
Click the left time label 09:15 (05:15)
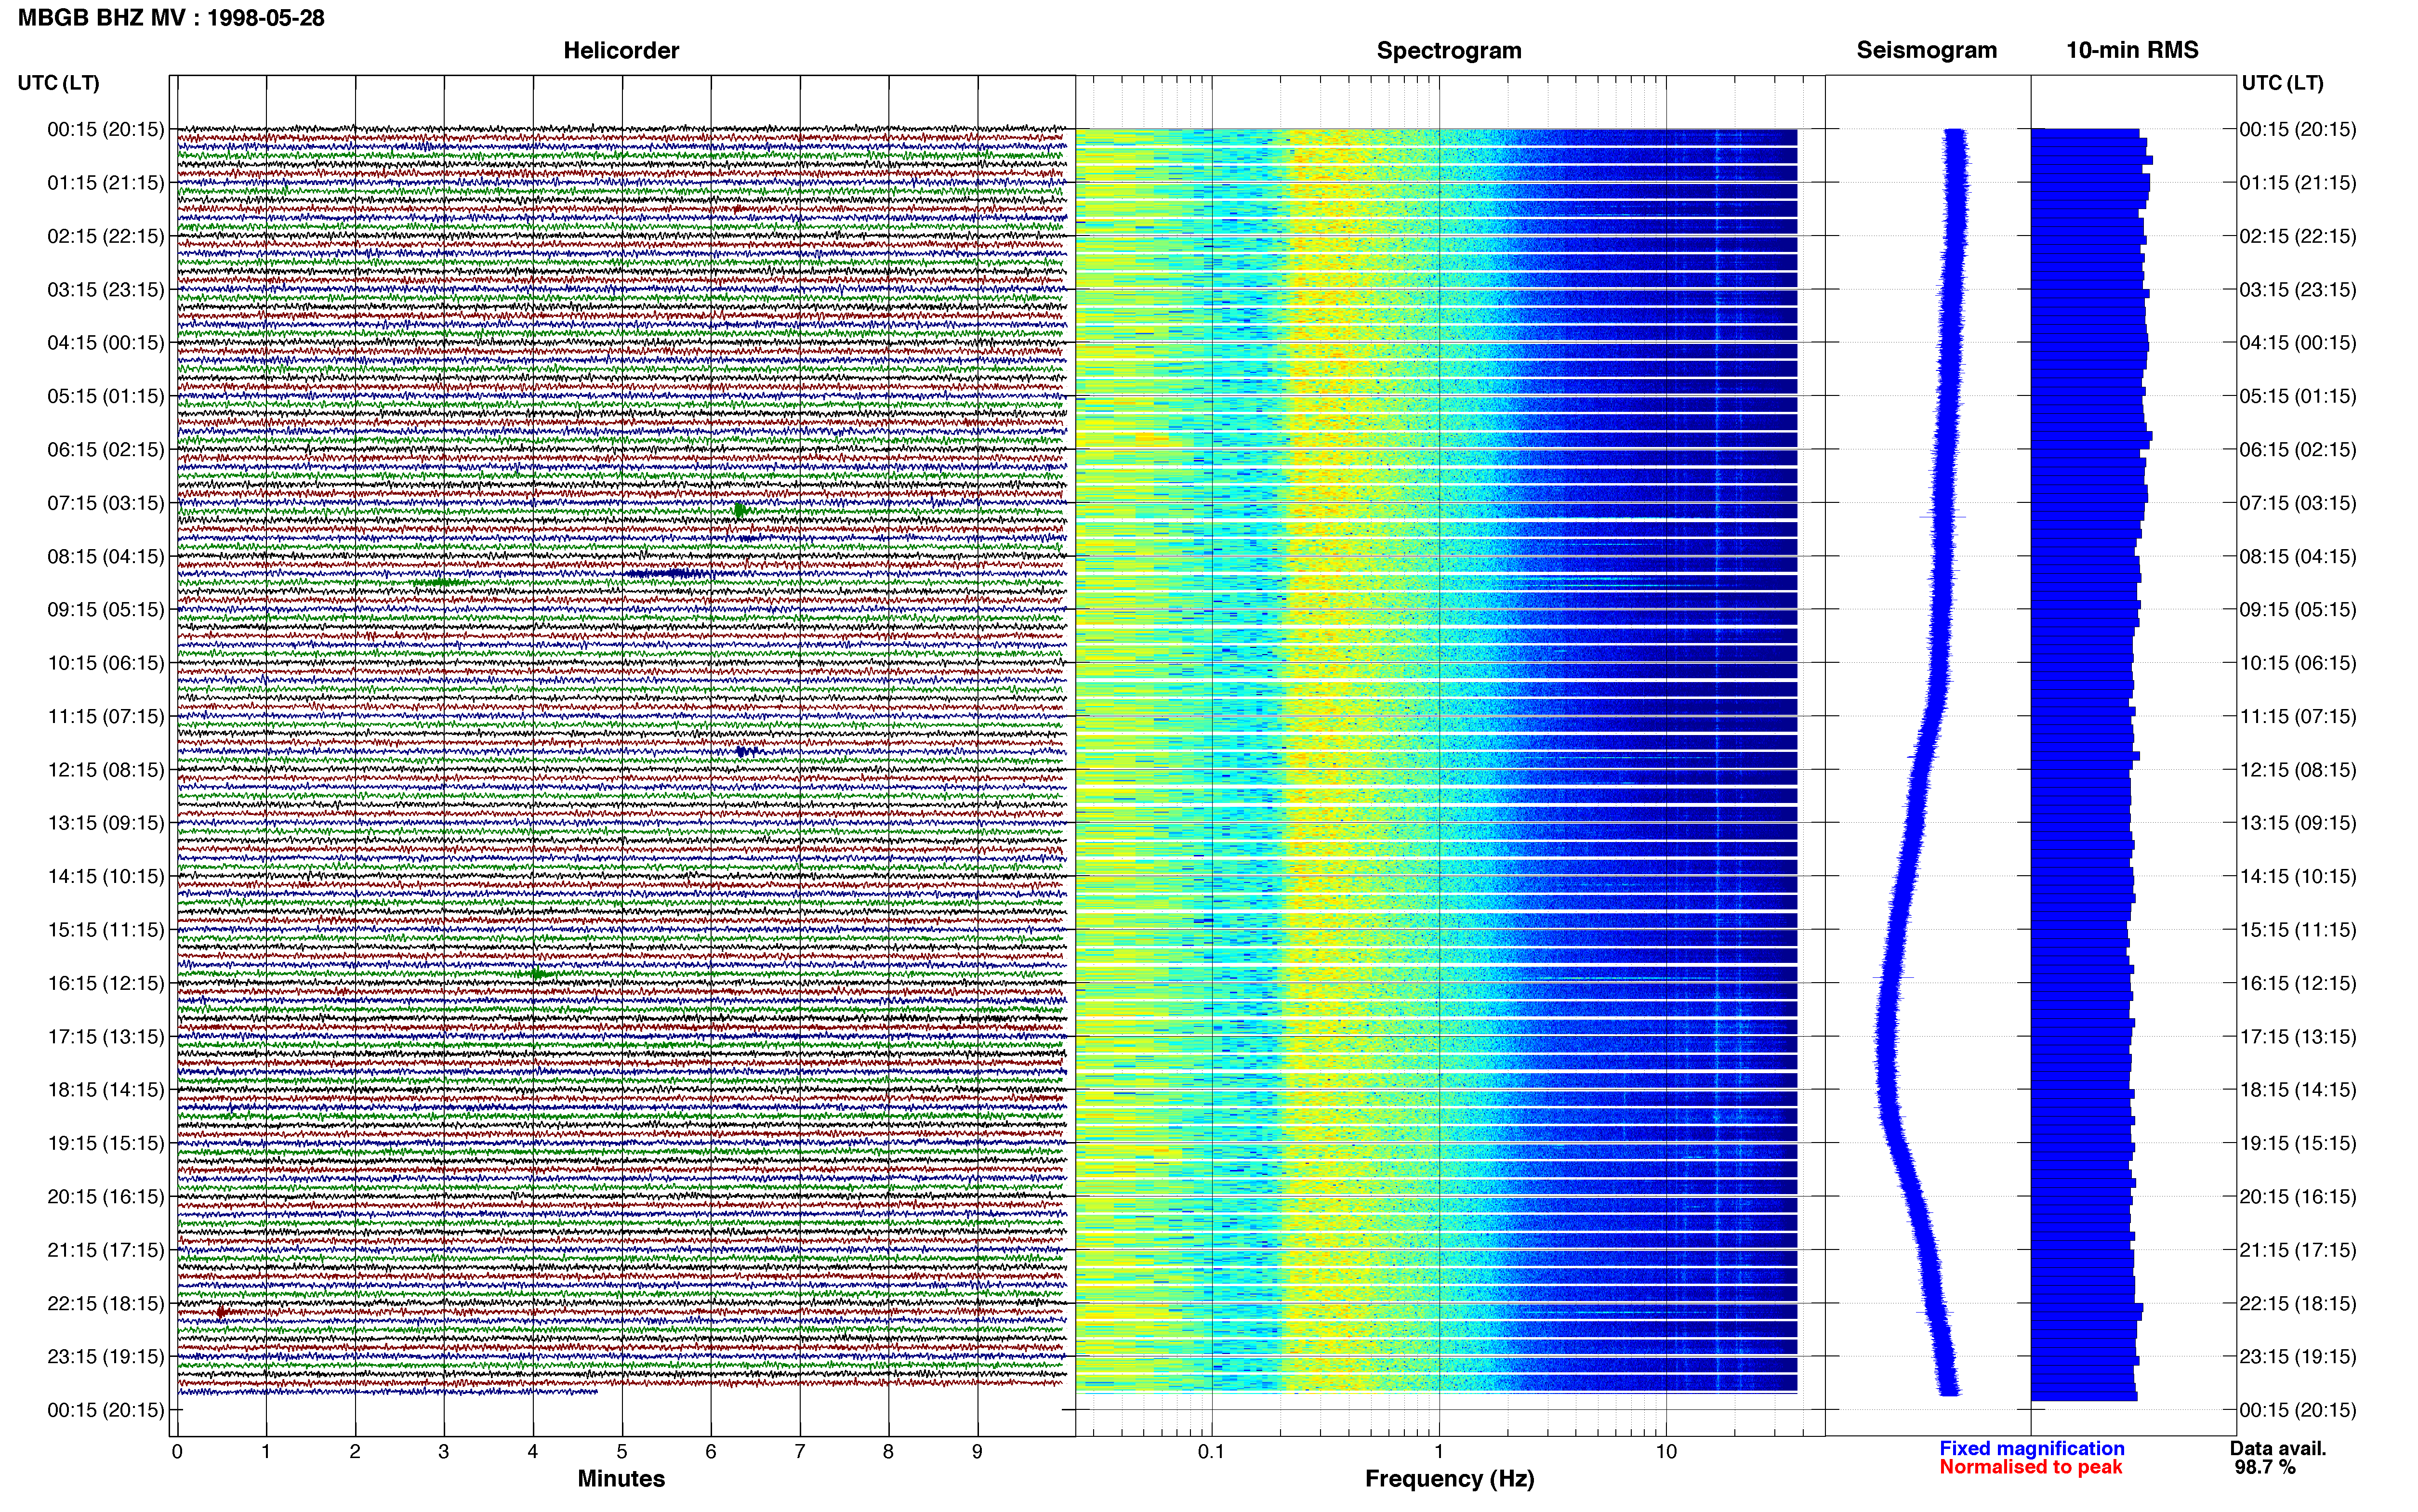[x=106, y=610]
